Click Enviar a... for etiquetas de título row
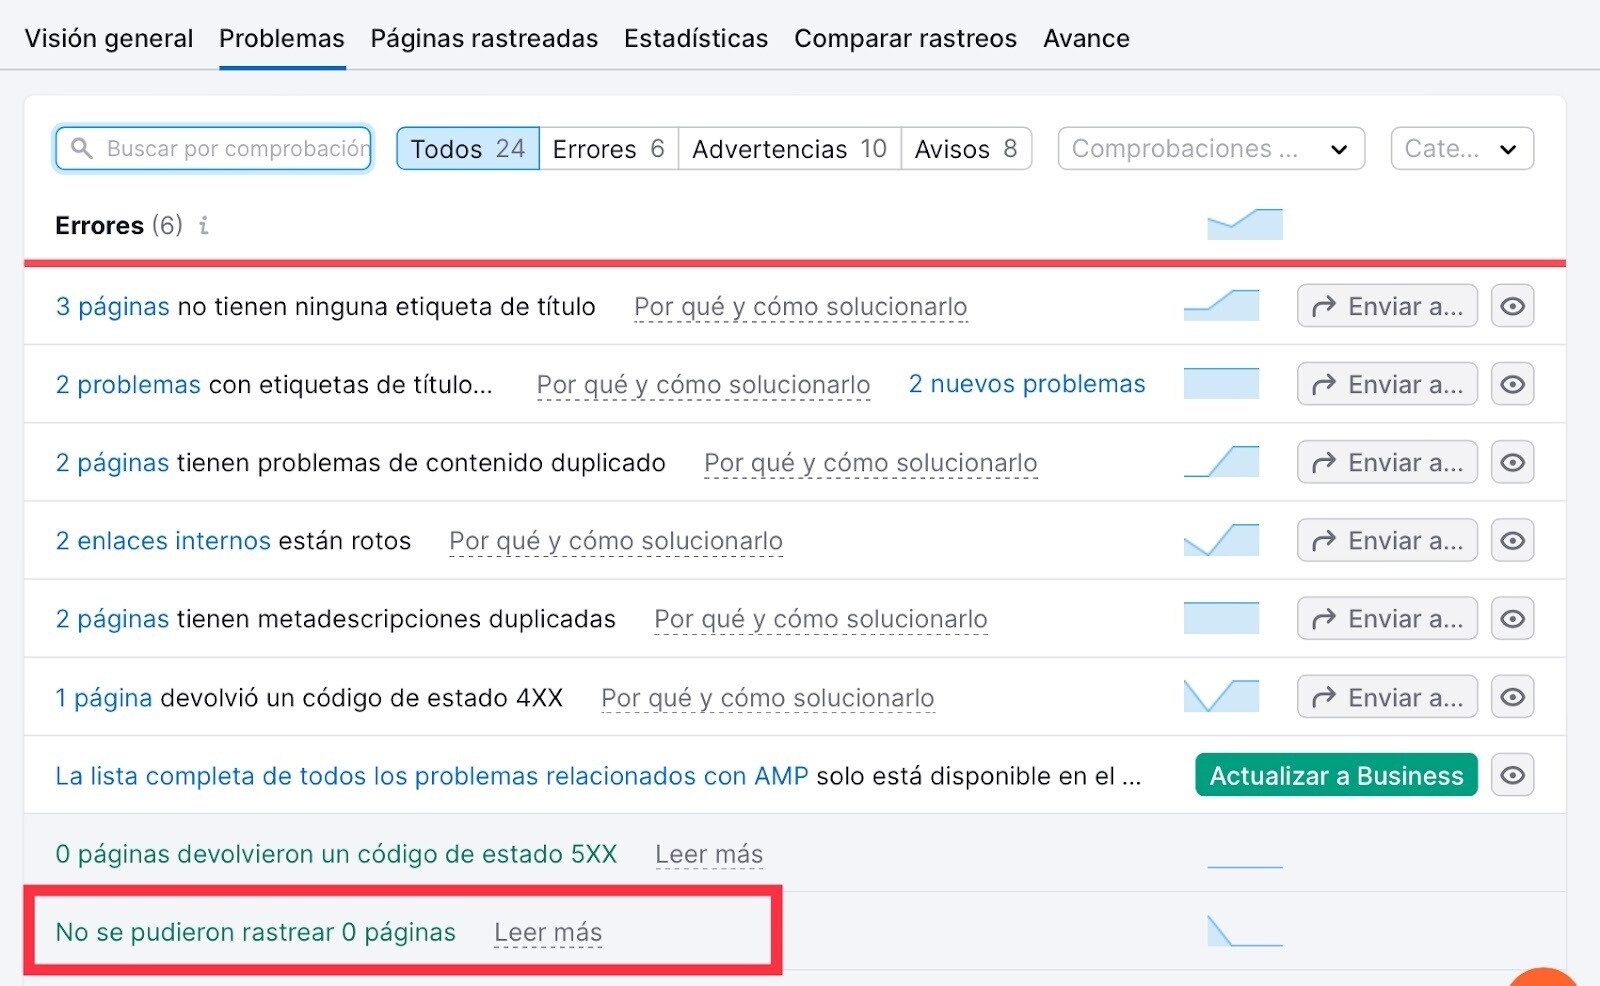 [1387, 384]
